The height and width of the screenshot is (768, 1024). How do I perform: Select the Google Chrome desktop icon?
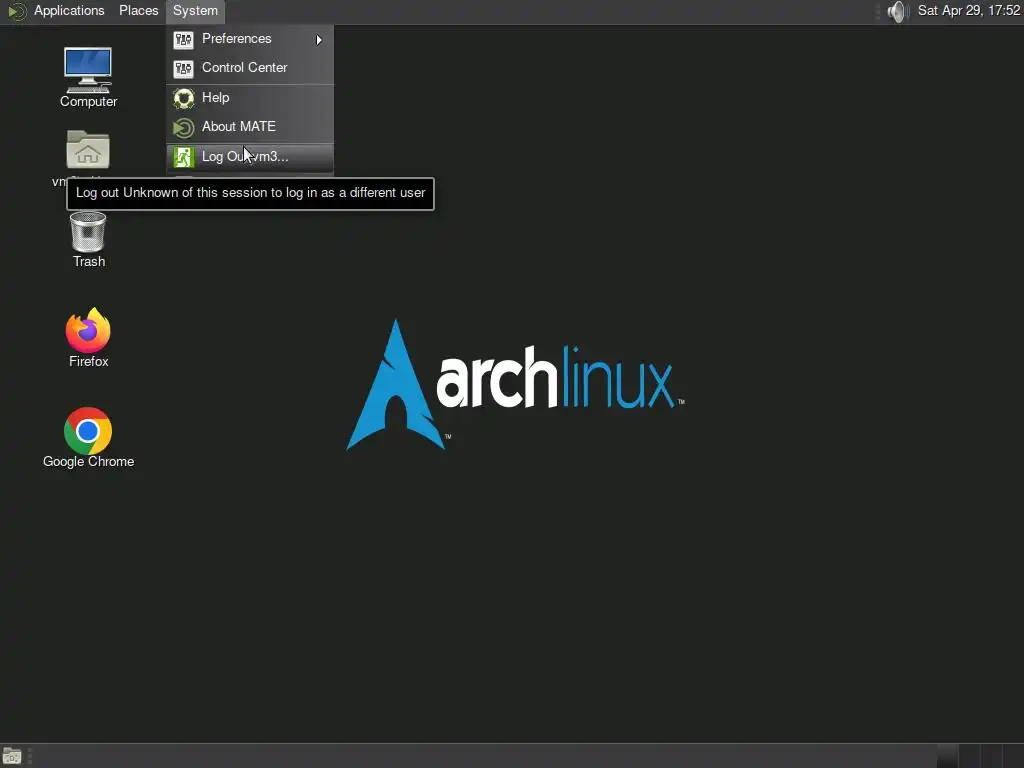[x=88, y=438]
